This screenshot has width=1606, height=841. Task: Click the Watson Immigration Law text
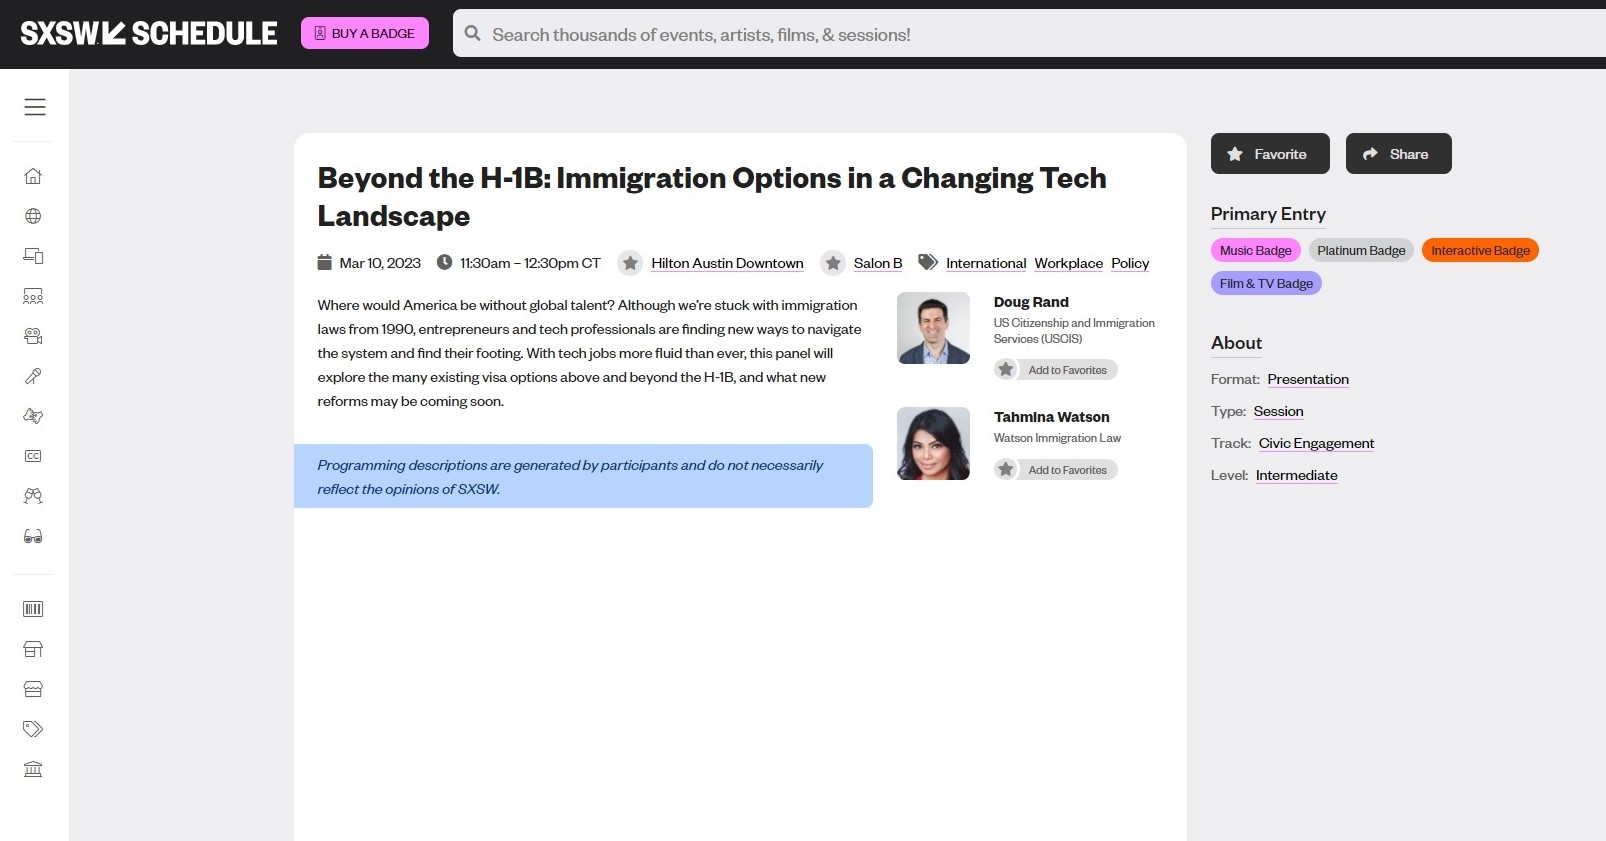point(1057,438)
